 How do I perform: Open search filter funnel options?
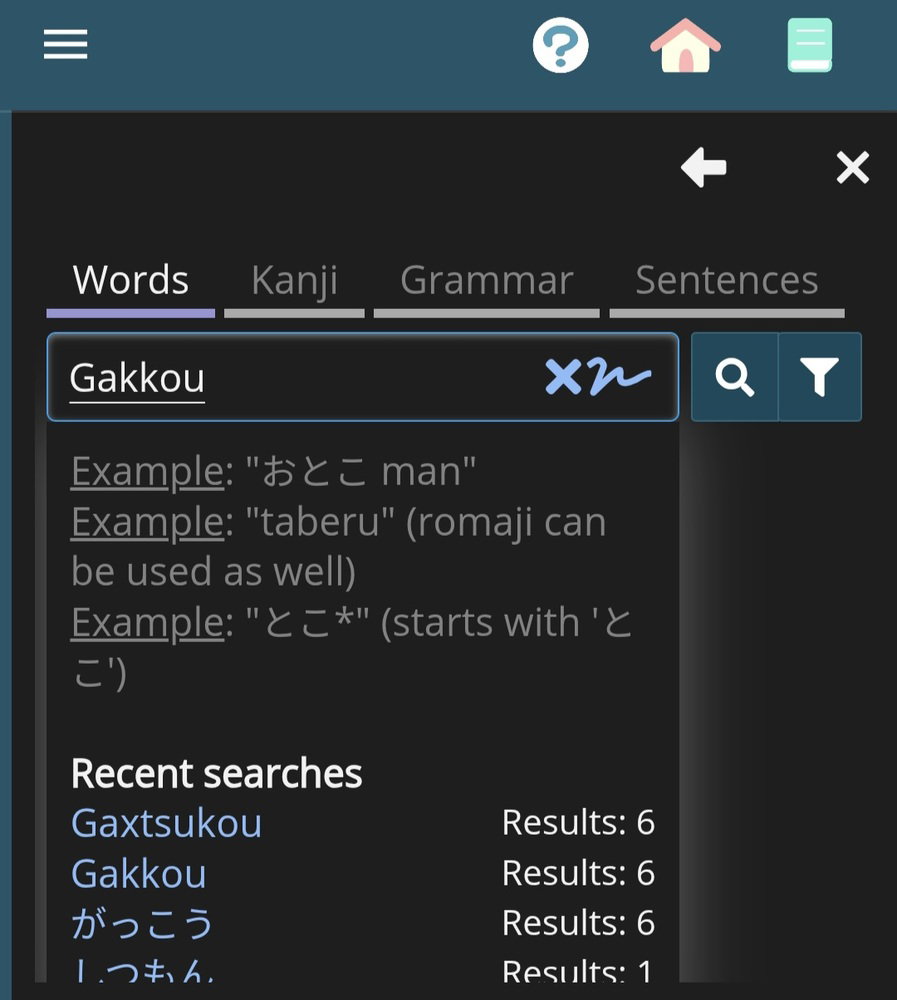pyautogui.click(x=819, y=378)
